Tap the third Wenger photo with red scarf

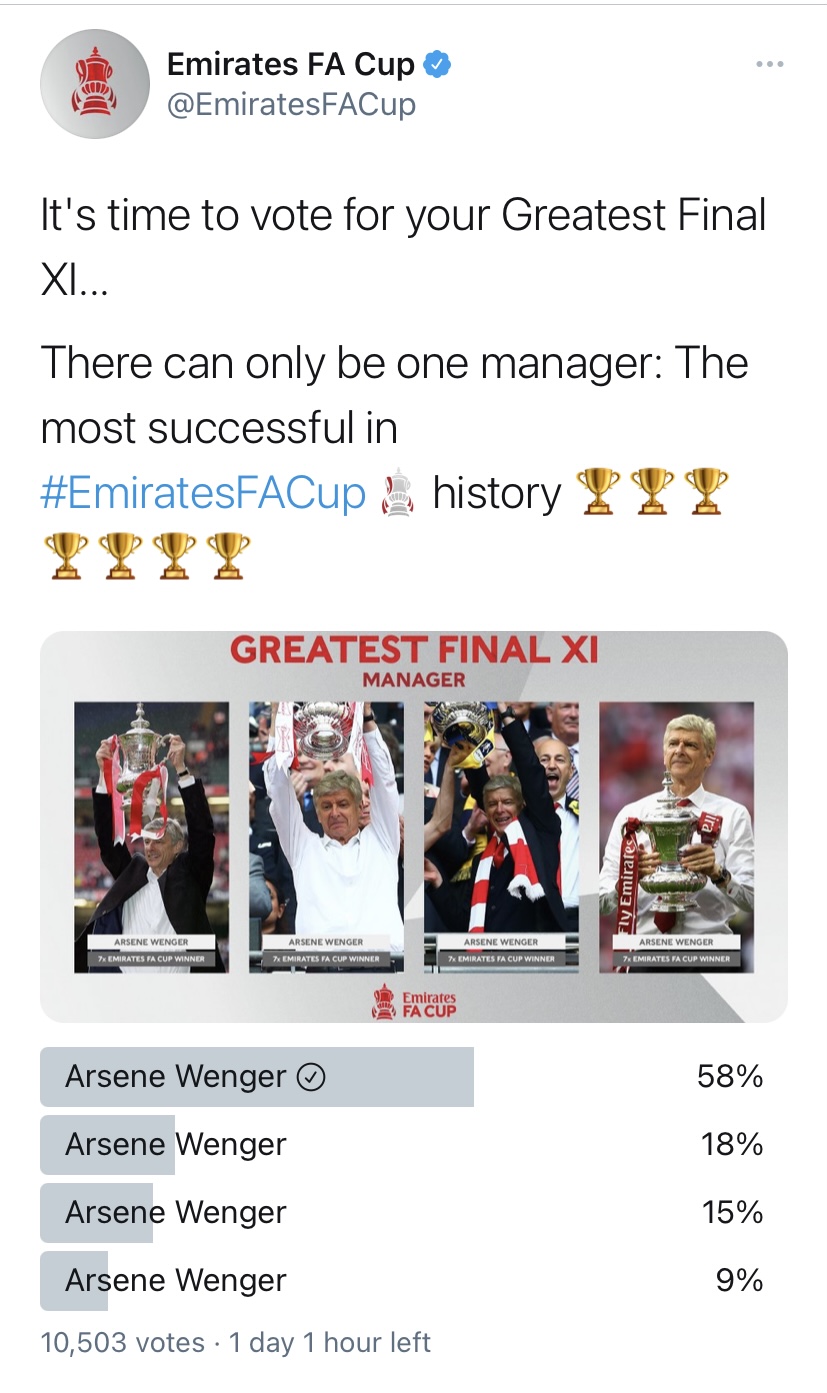[x=501, y=837]
